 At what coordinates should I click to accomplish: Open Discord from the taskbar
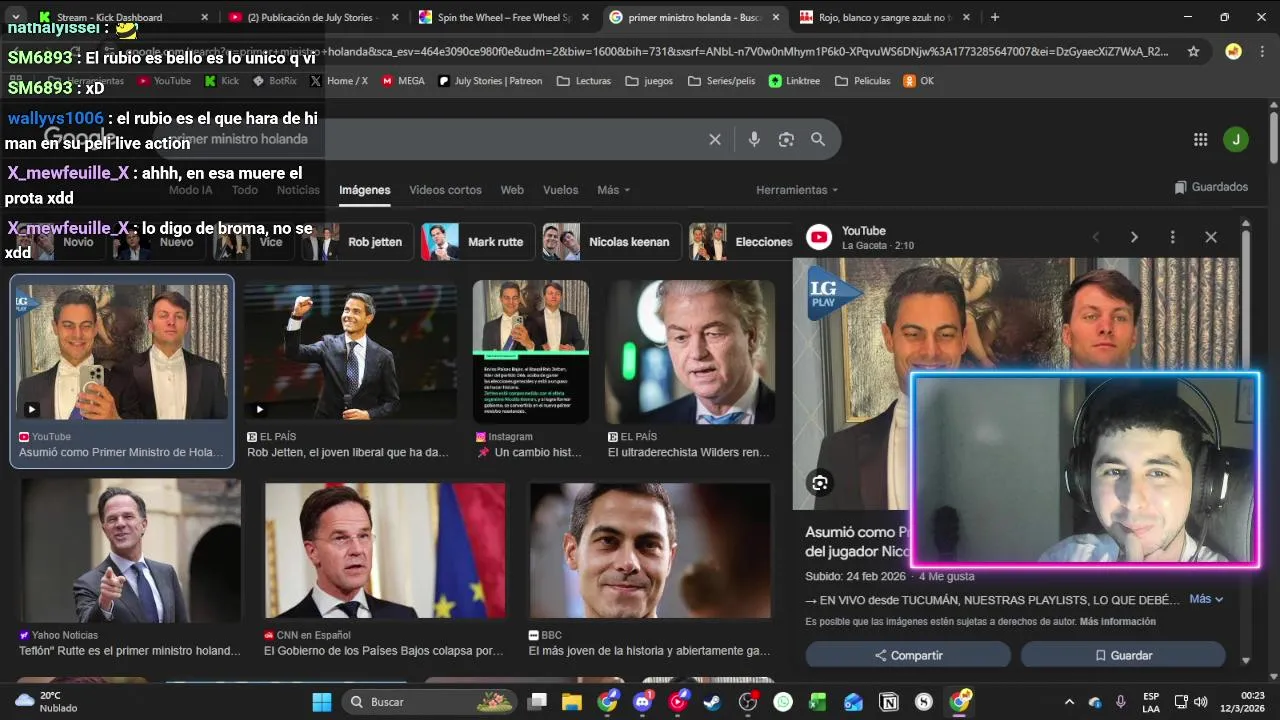click(x=643, y=702)
